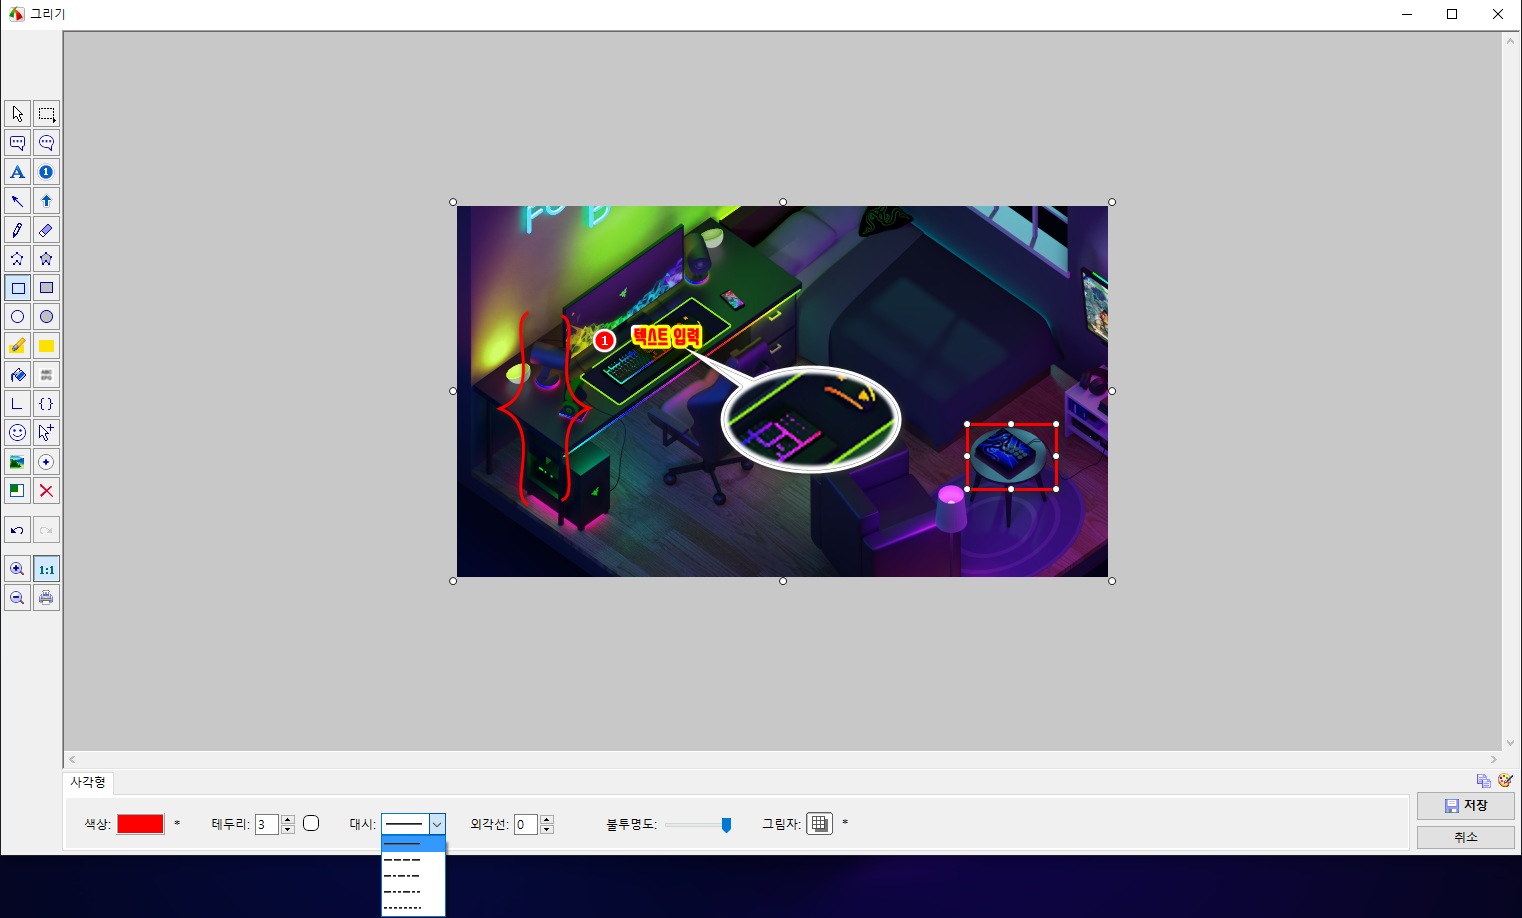Click the horizontal scrollbar right arrow

[1494, 760]
